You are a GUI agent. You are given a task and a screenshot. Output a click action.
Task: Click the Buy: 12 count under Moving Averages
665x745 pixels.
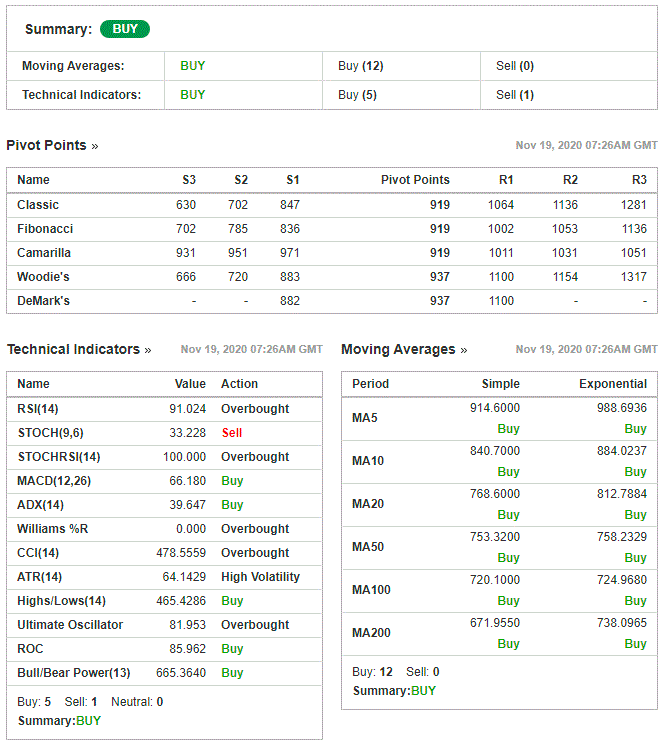click(x=372, y=672)
